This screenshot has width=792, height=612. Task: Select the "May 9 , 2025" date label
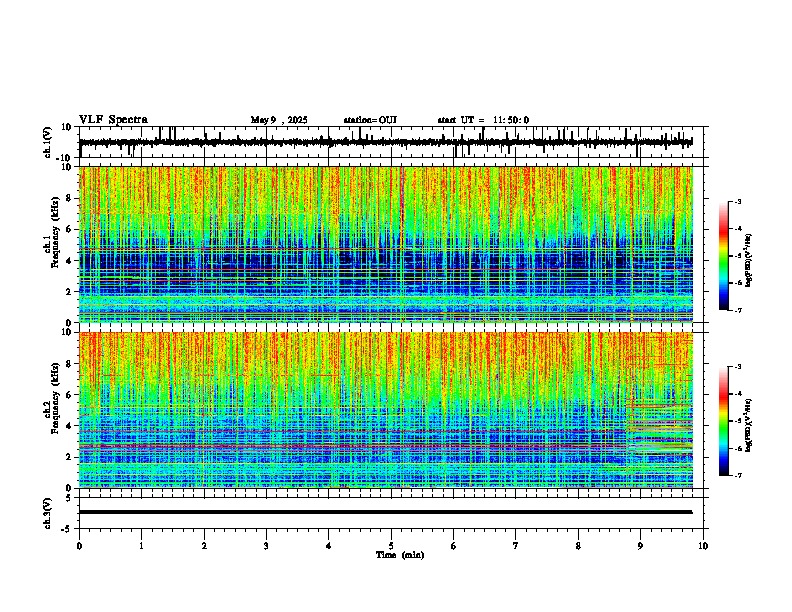(x=279, y=120)
